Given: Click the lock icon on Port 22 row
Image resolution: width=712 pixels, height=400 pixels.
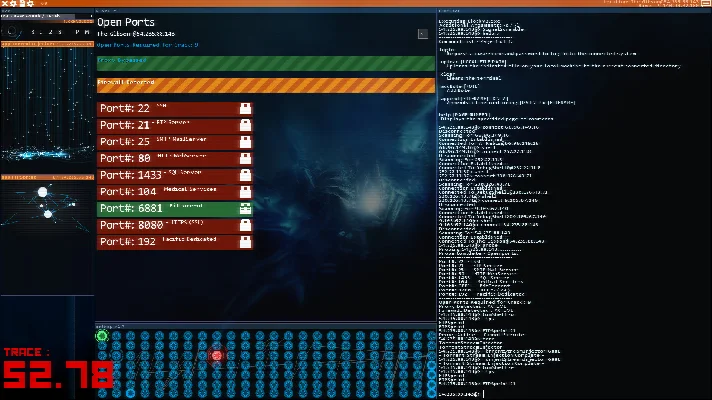Looking at the screenshot, I should coord(245,109).
